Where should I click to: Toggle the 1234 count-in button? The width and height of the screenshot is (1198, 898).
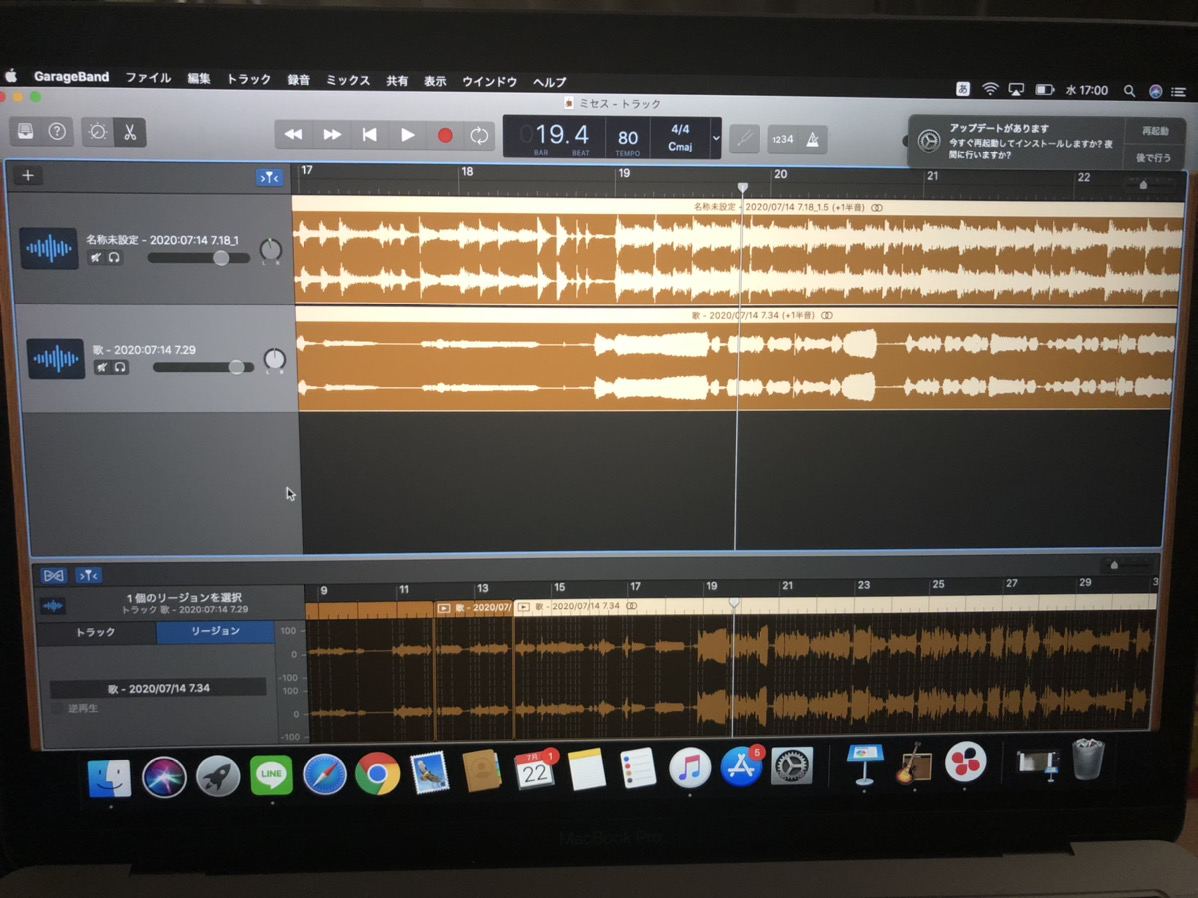[782, 139]
